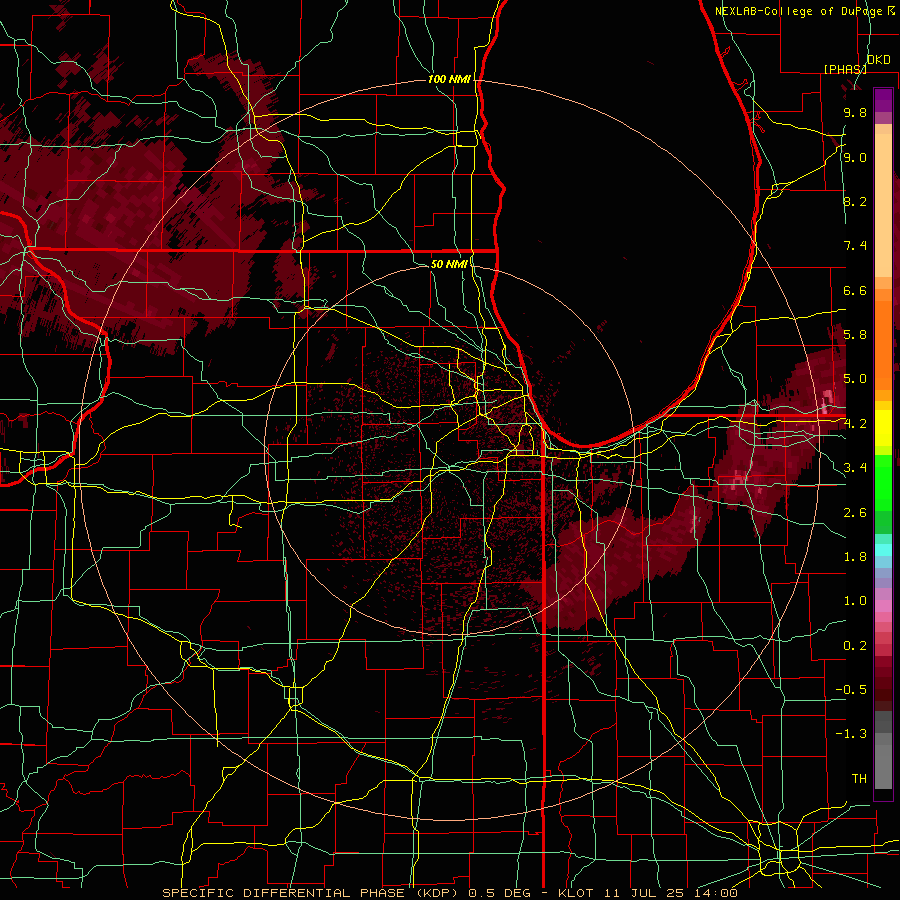Screen dimensions: 900x900
Task: Pick the orange band in the color bar
Action: pyautogui.click(x=883, y=344)
